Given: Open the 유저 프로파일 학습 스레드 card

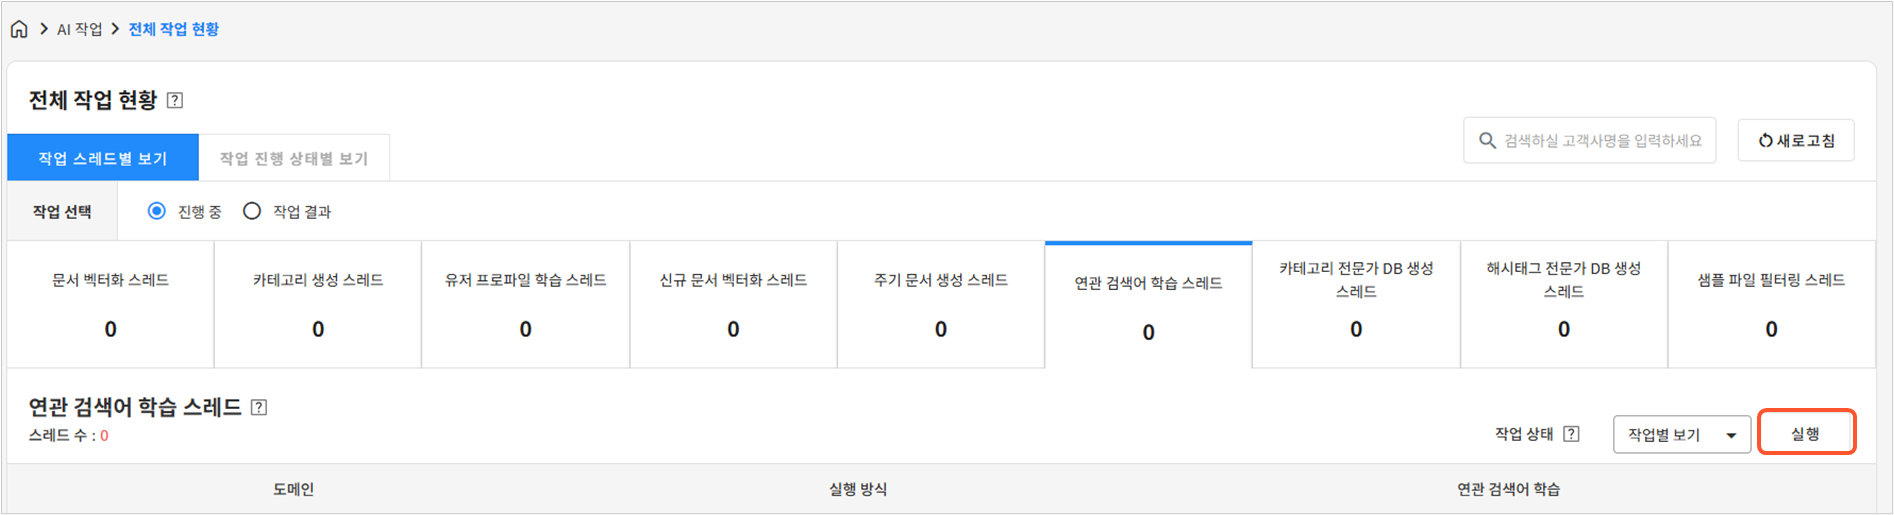Looking at the screenshot, I should [x=526, y=304].
